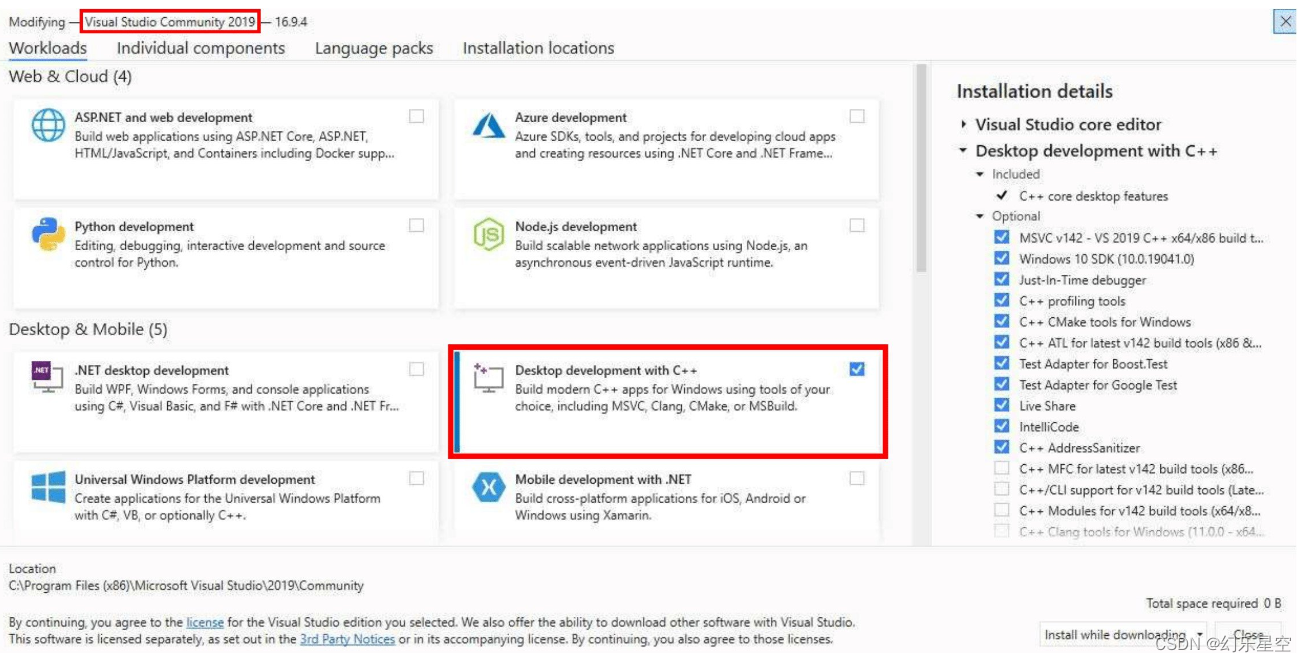Image resolution: width=1306 pixels, height=662 pixels.
Task: Collapse the Included section arrow
Action: (x=980, y=174)
